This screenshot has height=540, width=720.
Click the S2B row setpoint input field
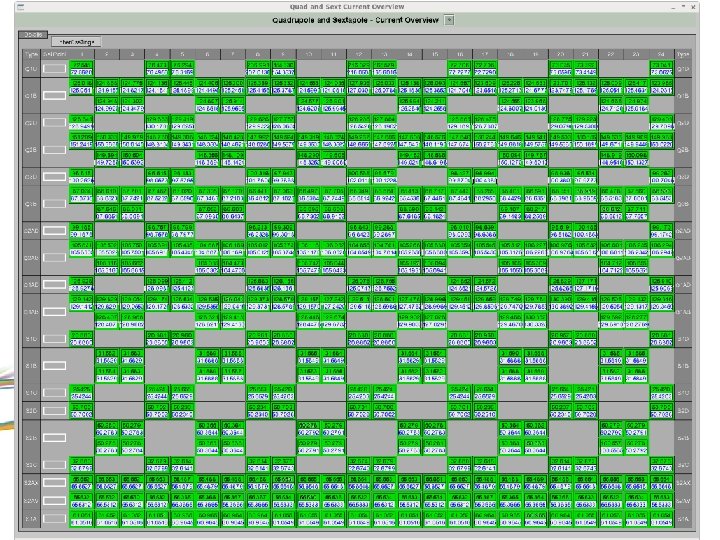(55, 438)
